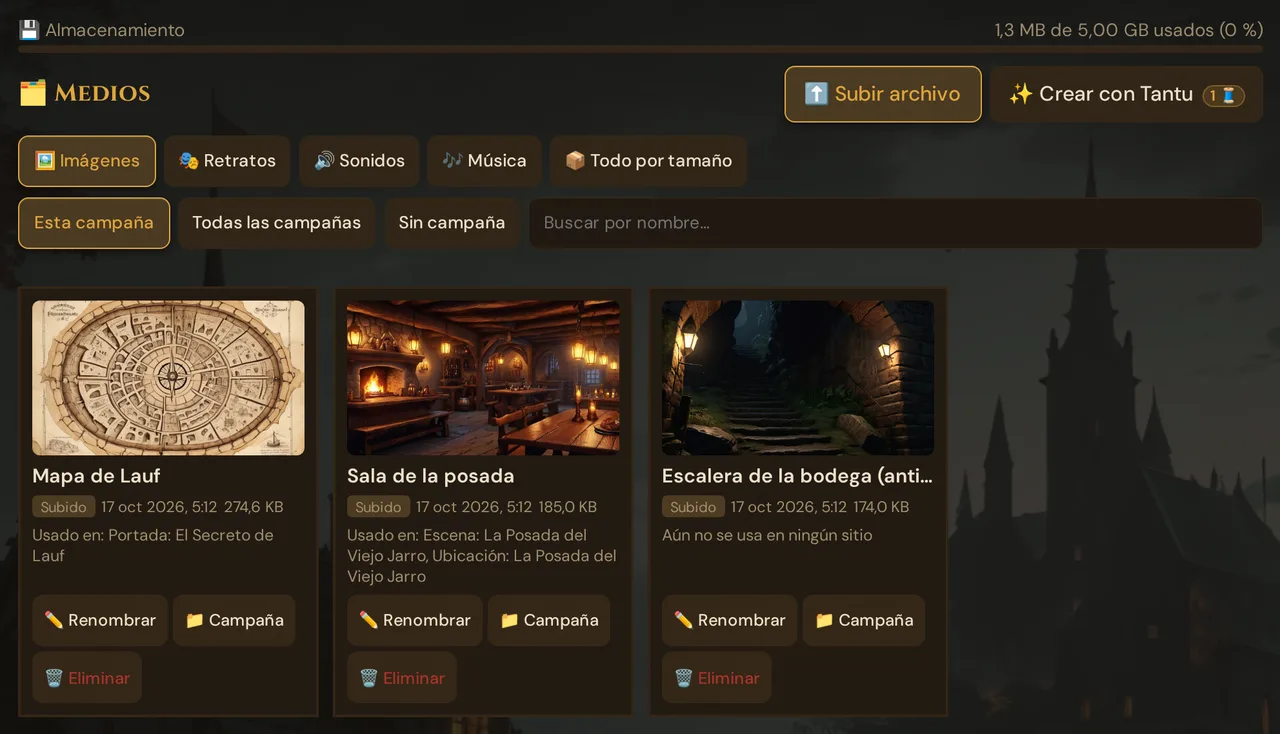Assign Mapa de Lauf to a campaign
1280x734 pixels.
pos(234,620)
